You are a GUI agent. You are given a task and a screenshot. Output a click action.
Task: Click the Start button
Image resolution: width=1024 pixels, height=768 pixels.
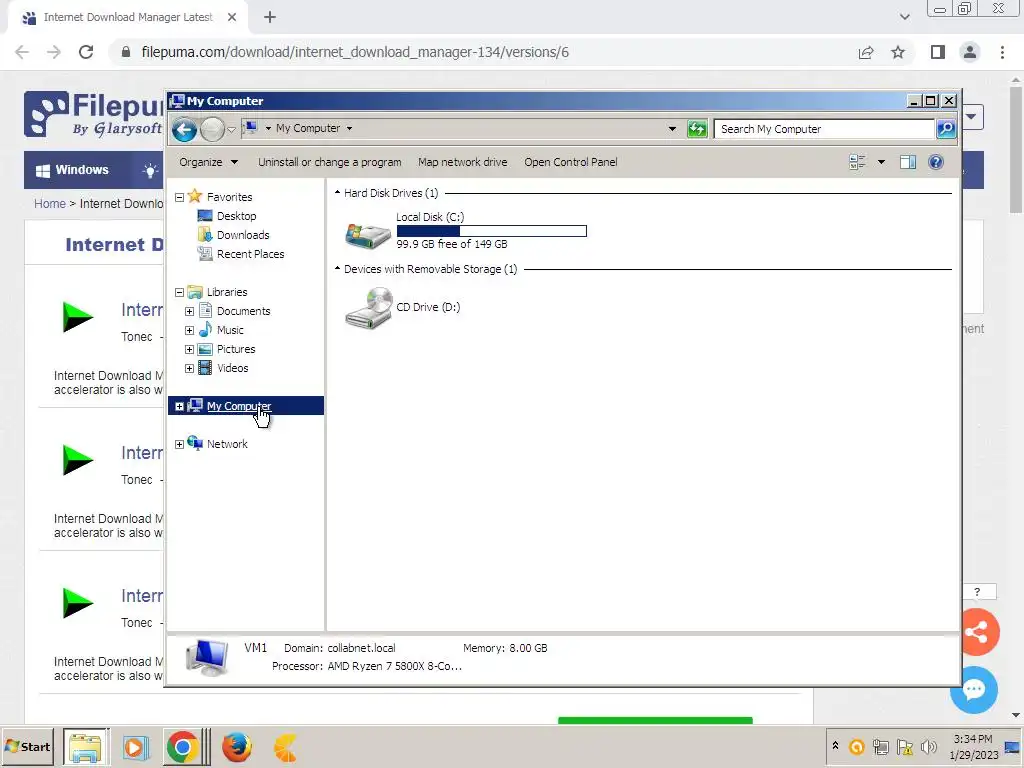27,747
